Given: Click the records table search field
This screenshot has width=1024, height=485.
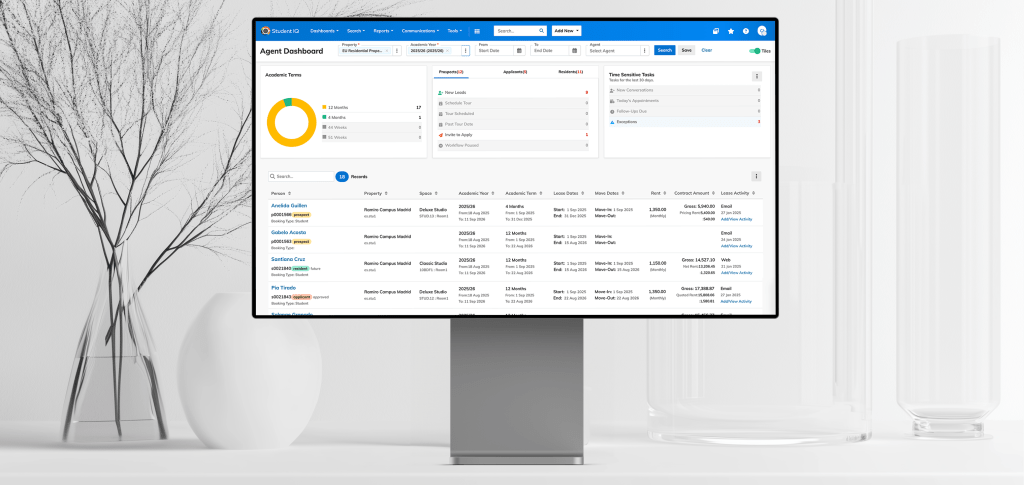Looking at the screenshot, I should click(x=304, y=176).
